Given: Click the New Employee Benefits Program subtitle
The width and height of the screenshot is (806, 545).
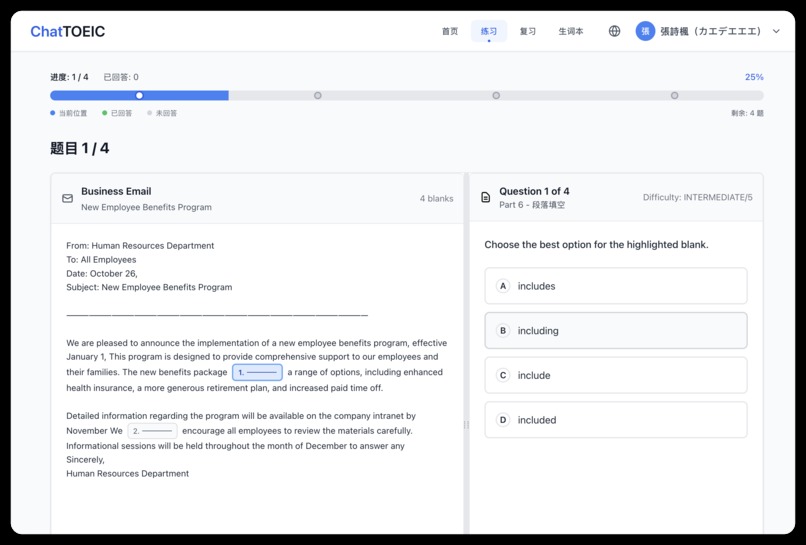Looking at the screenshot, I should [x=146, y=207].
